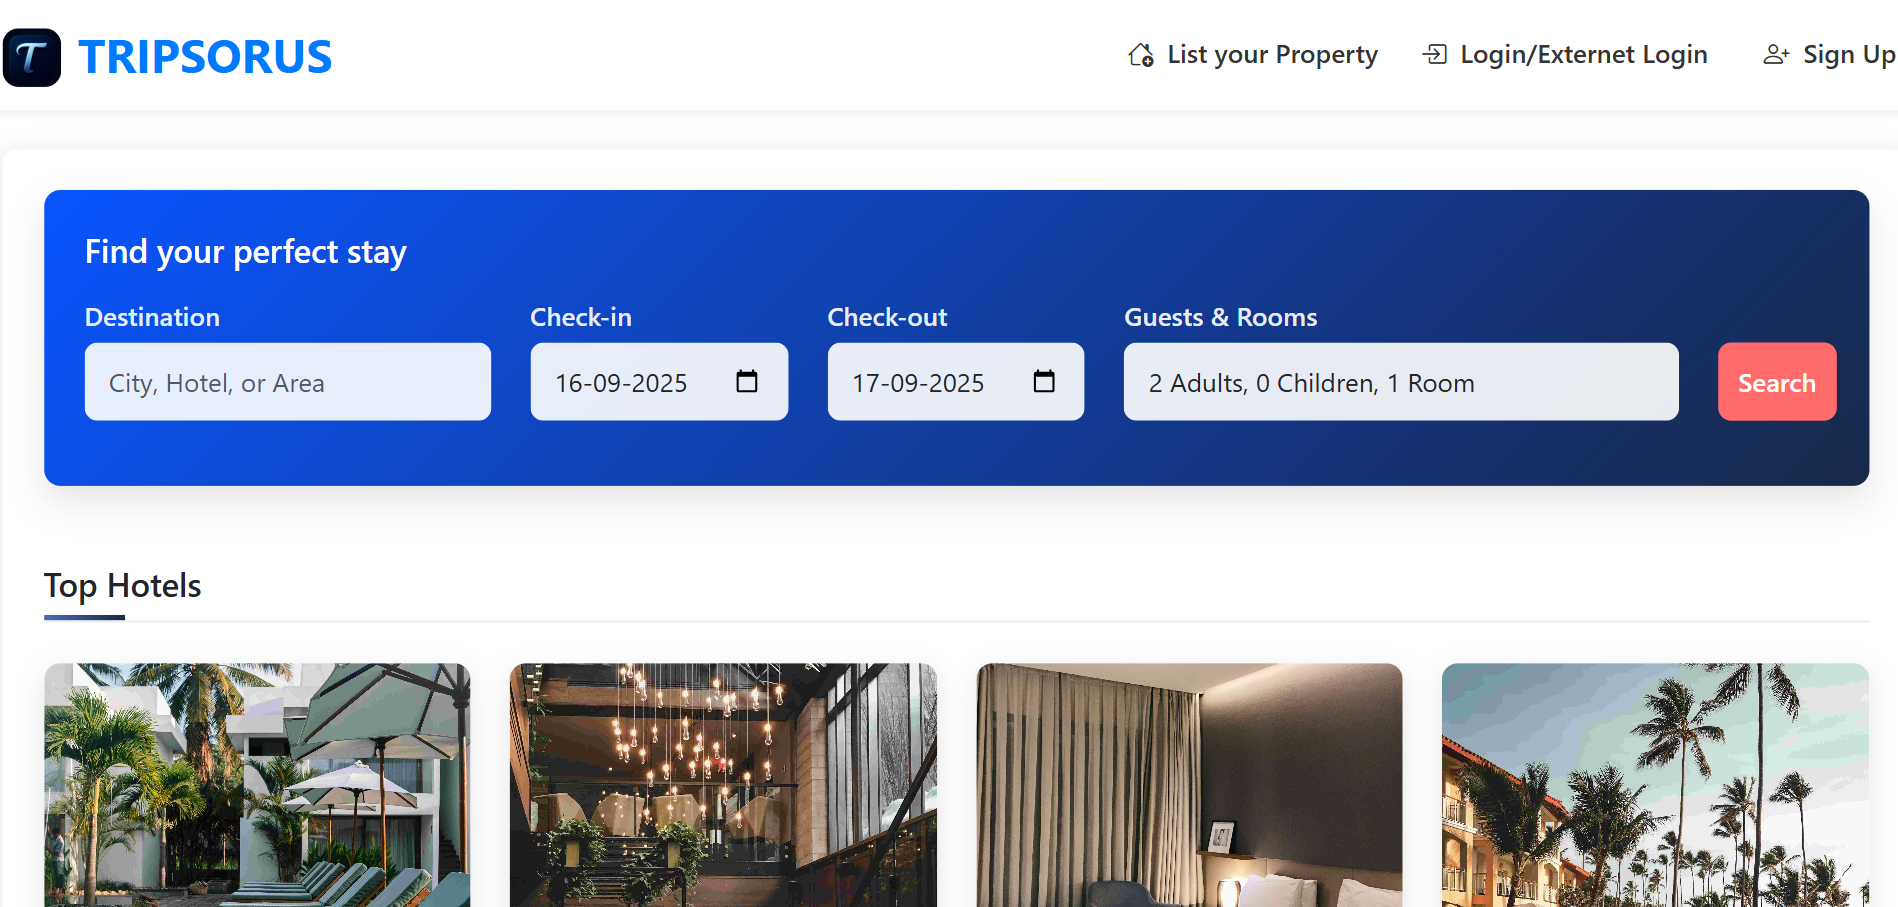The width and height of the screenshot is (1898, 907).
Task: Select the Check-in date field showing 16-09-2025
Action: click(x=659, y=382)
